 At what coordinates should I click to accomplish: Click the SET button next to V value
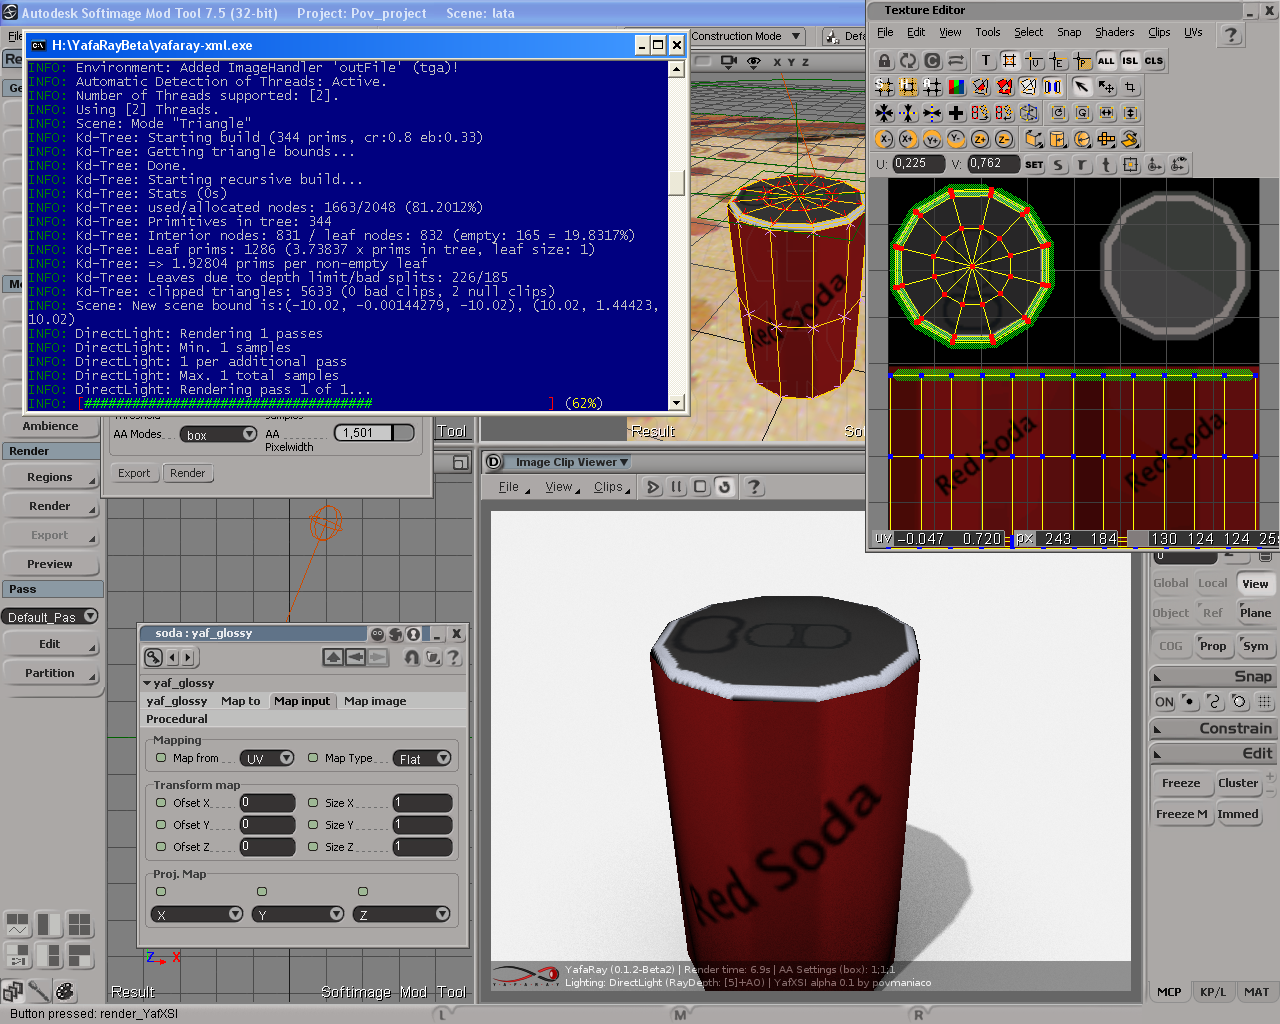point(1034,164)
